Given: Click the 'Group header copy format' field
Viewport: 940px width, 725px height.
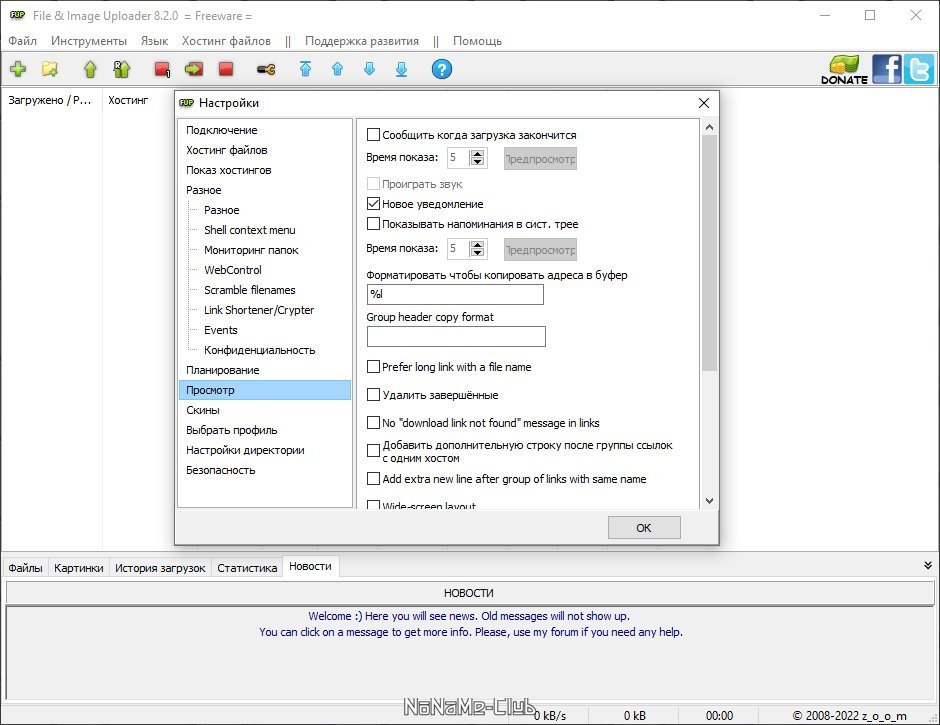Looking at the screenshot, I should coord(456,336).
